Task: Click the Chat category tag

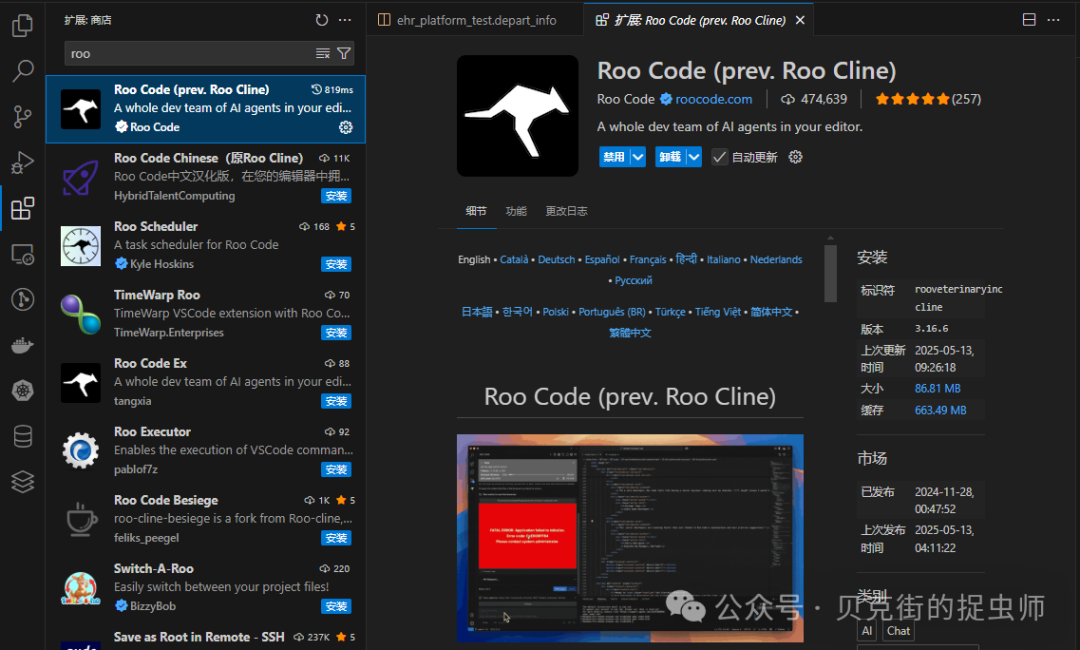Action: 898,631
